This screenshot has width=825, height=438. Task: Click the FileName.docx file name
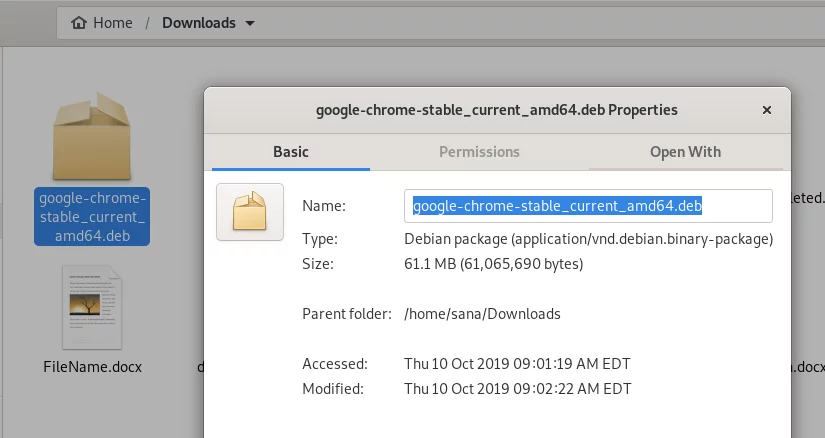point(93,367)
